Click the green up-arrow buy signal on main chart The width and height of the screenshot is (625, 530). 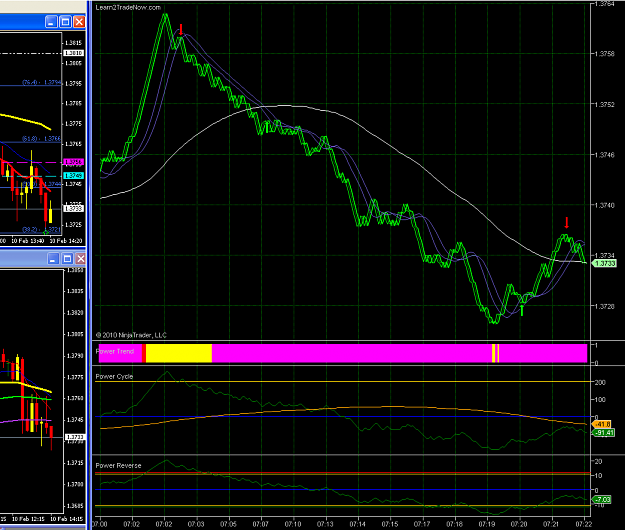pyautogui.click(x=522, y=310)
